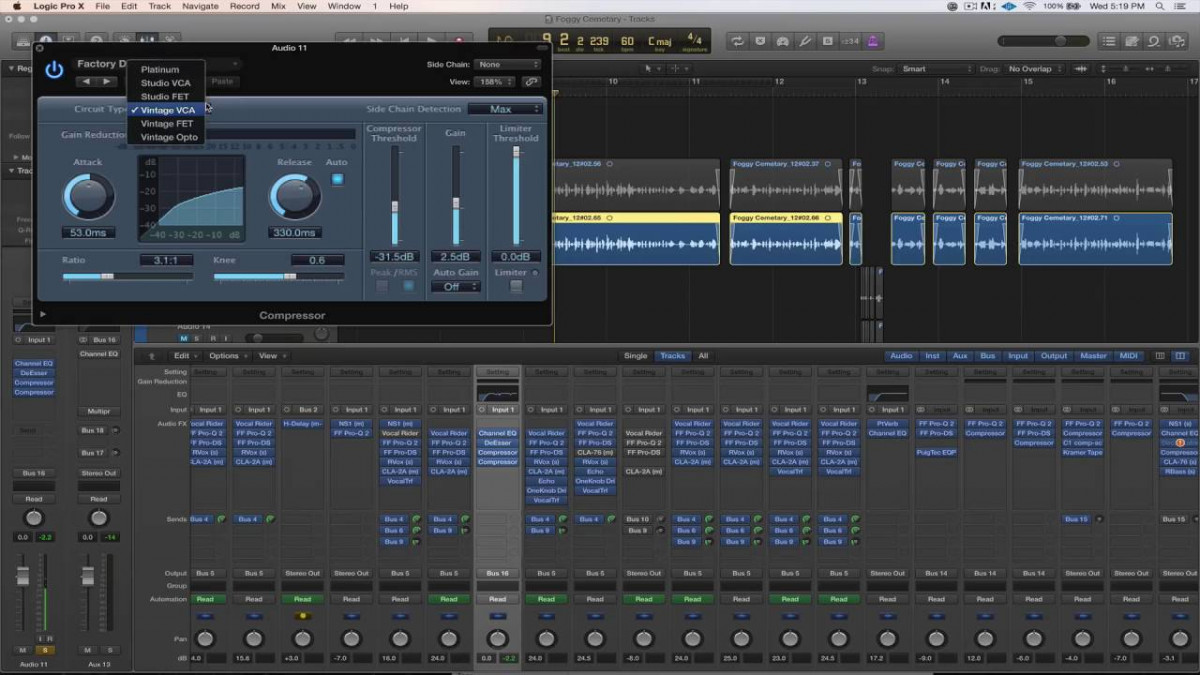Open the Auto Gain Off dropdown
The width and height of the screenshot is (1200, 675).
tap(455, 287)
